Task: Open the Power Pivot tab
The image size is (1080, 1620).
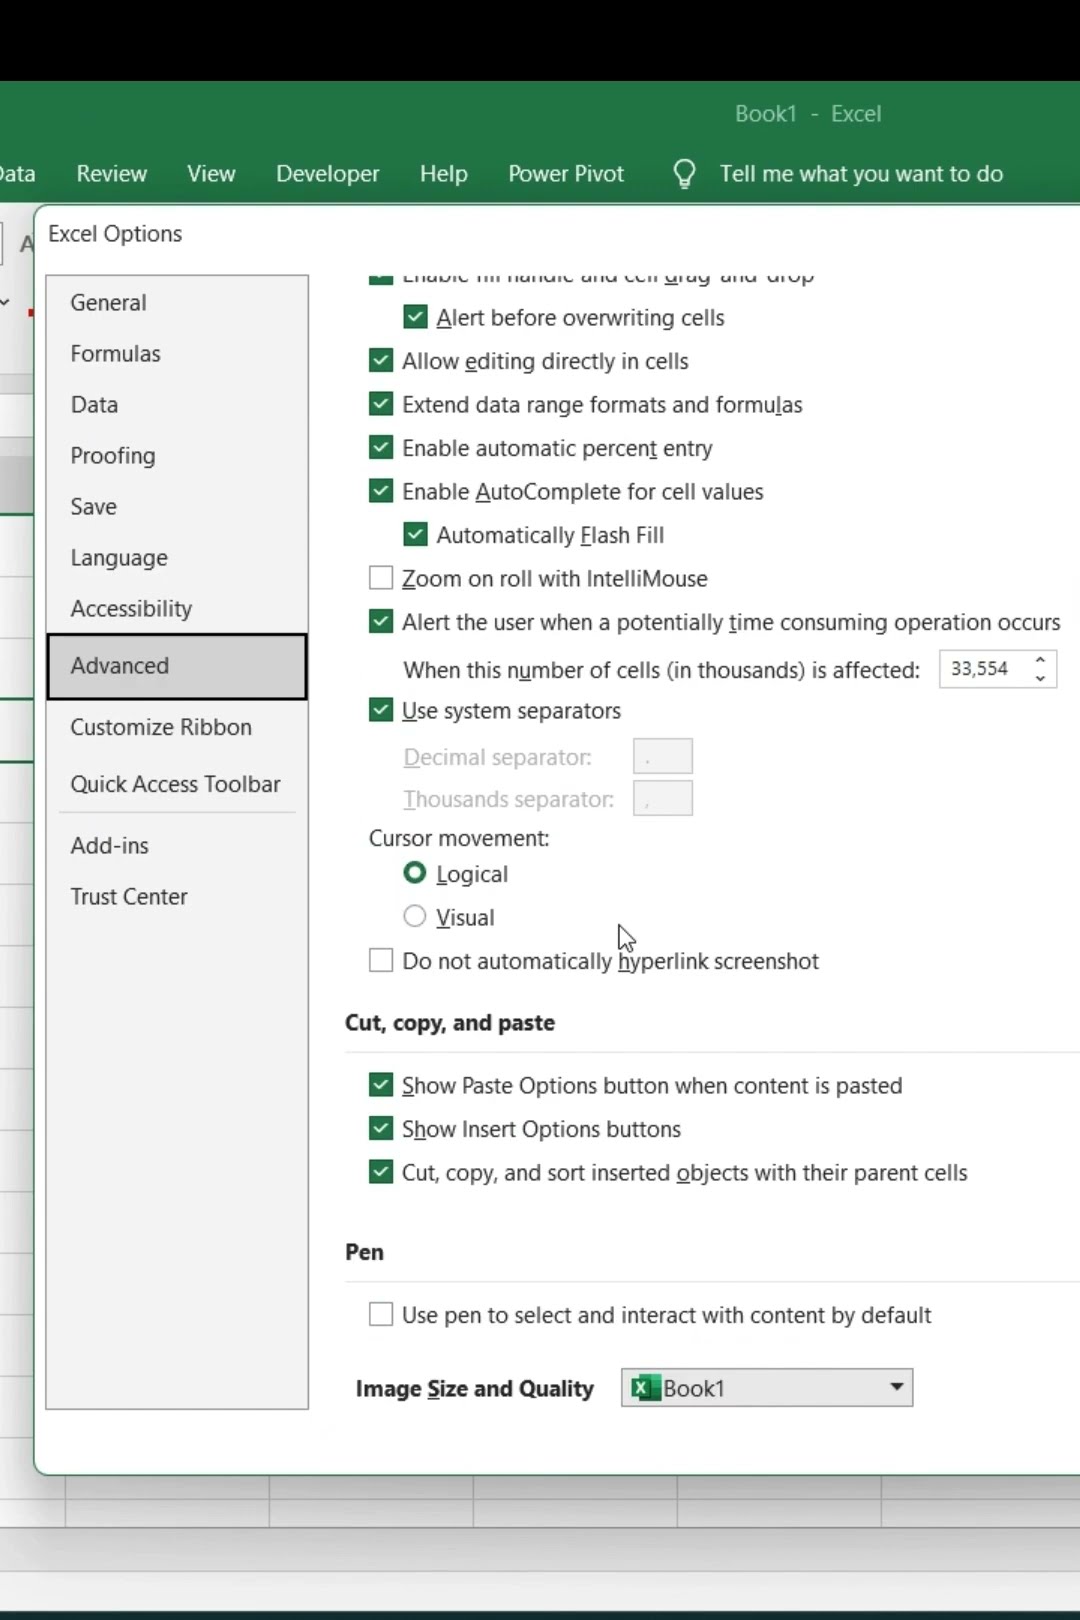Action: pos(566,174)
